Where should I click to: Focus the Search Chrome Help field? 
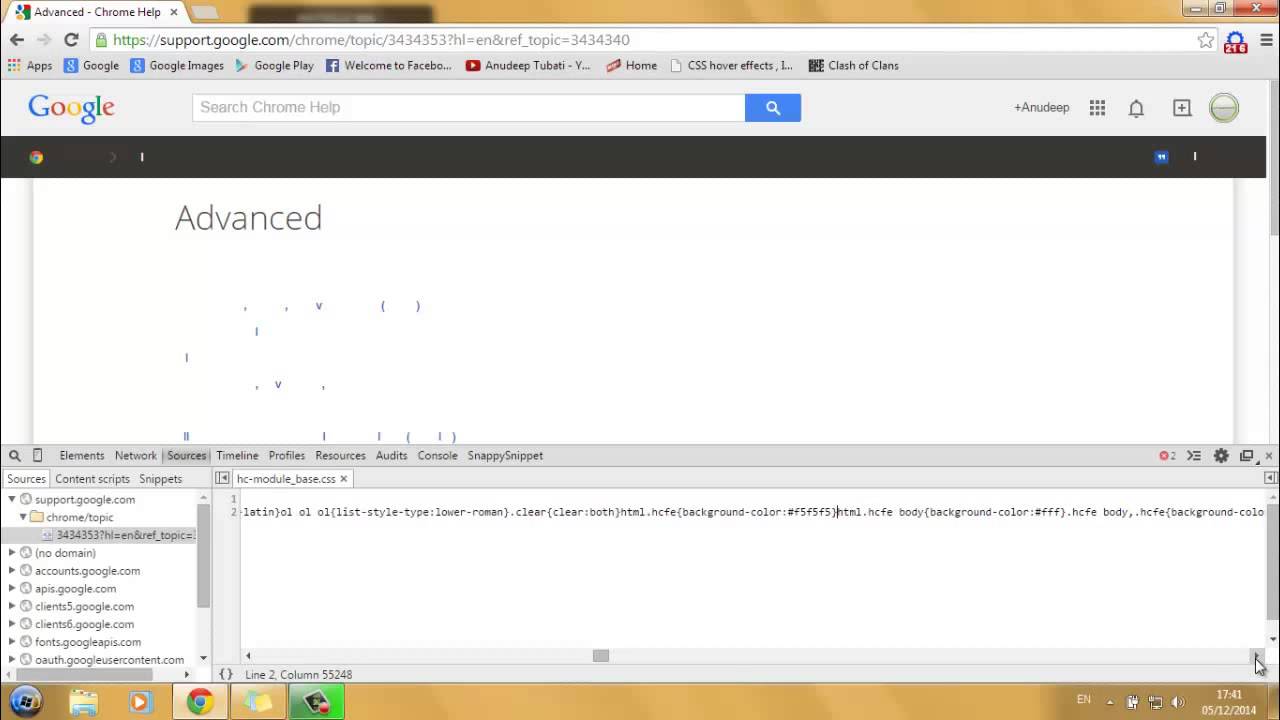coord(469,107)
